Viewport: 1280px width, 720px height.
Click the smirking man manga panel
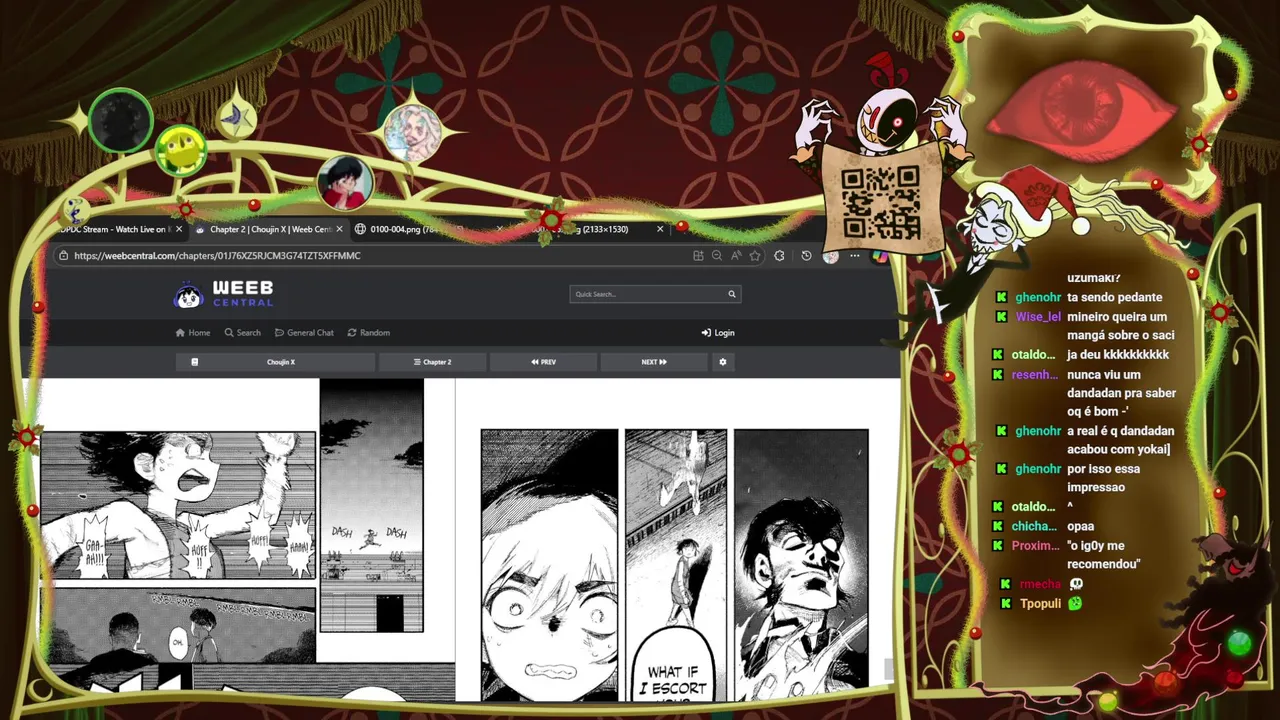point(801,565)
